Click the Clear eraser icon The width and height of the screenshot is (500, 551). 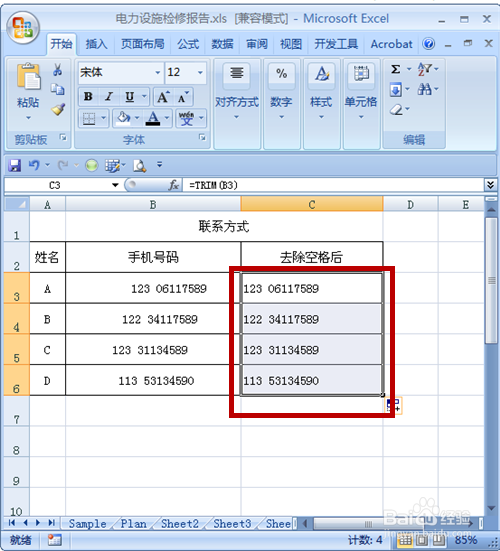(x=396, y=110)
